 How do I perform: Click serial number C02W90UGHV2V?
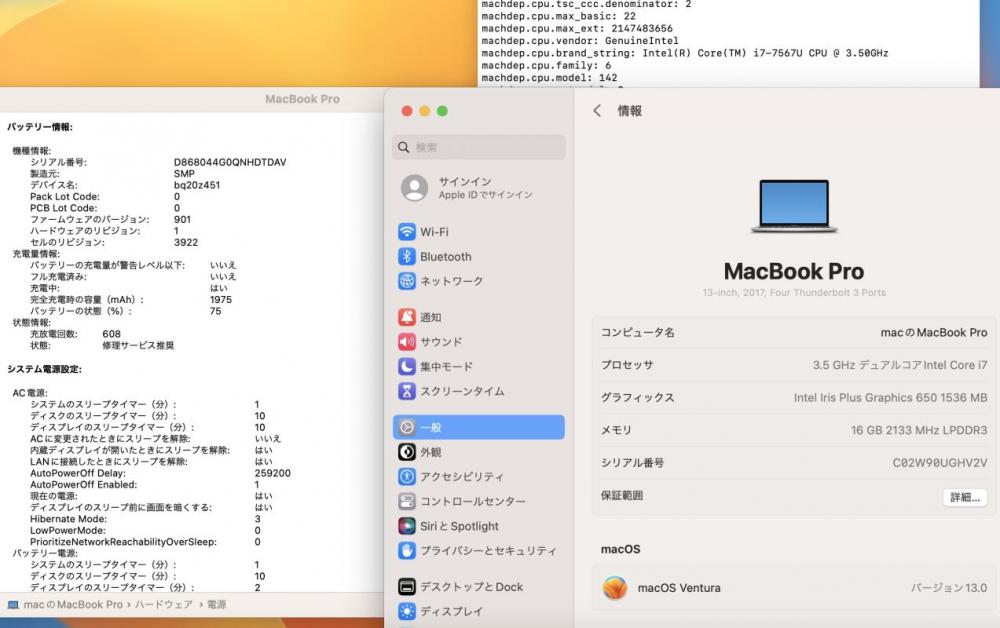(939, 463)
